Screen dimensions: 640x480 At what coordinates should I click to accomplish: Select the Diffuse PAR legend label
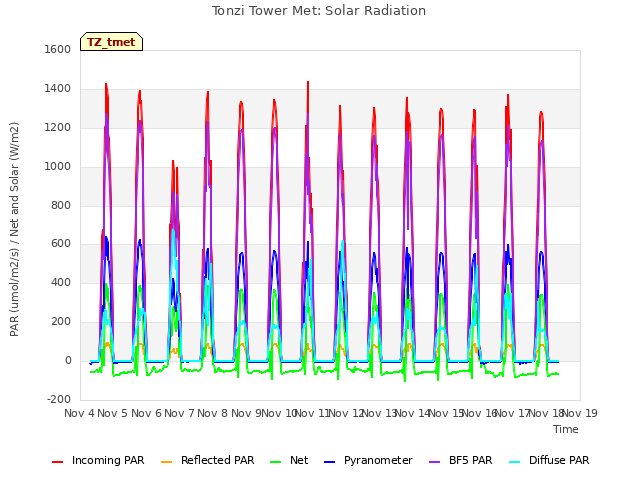pyautogui.click(x=559, y=460)
